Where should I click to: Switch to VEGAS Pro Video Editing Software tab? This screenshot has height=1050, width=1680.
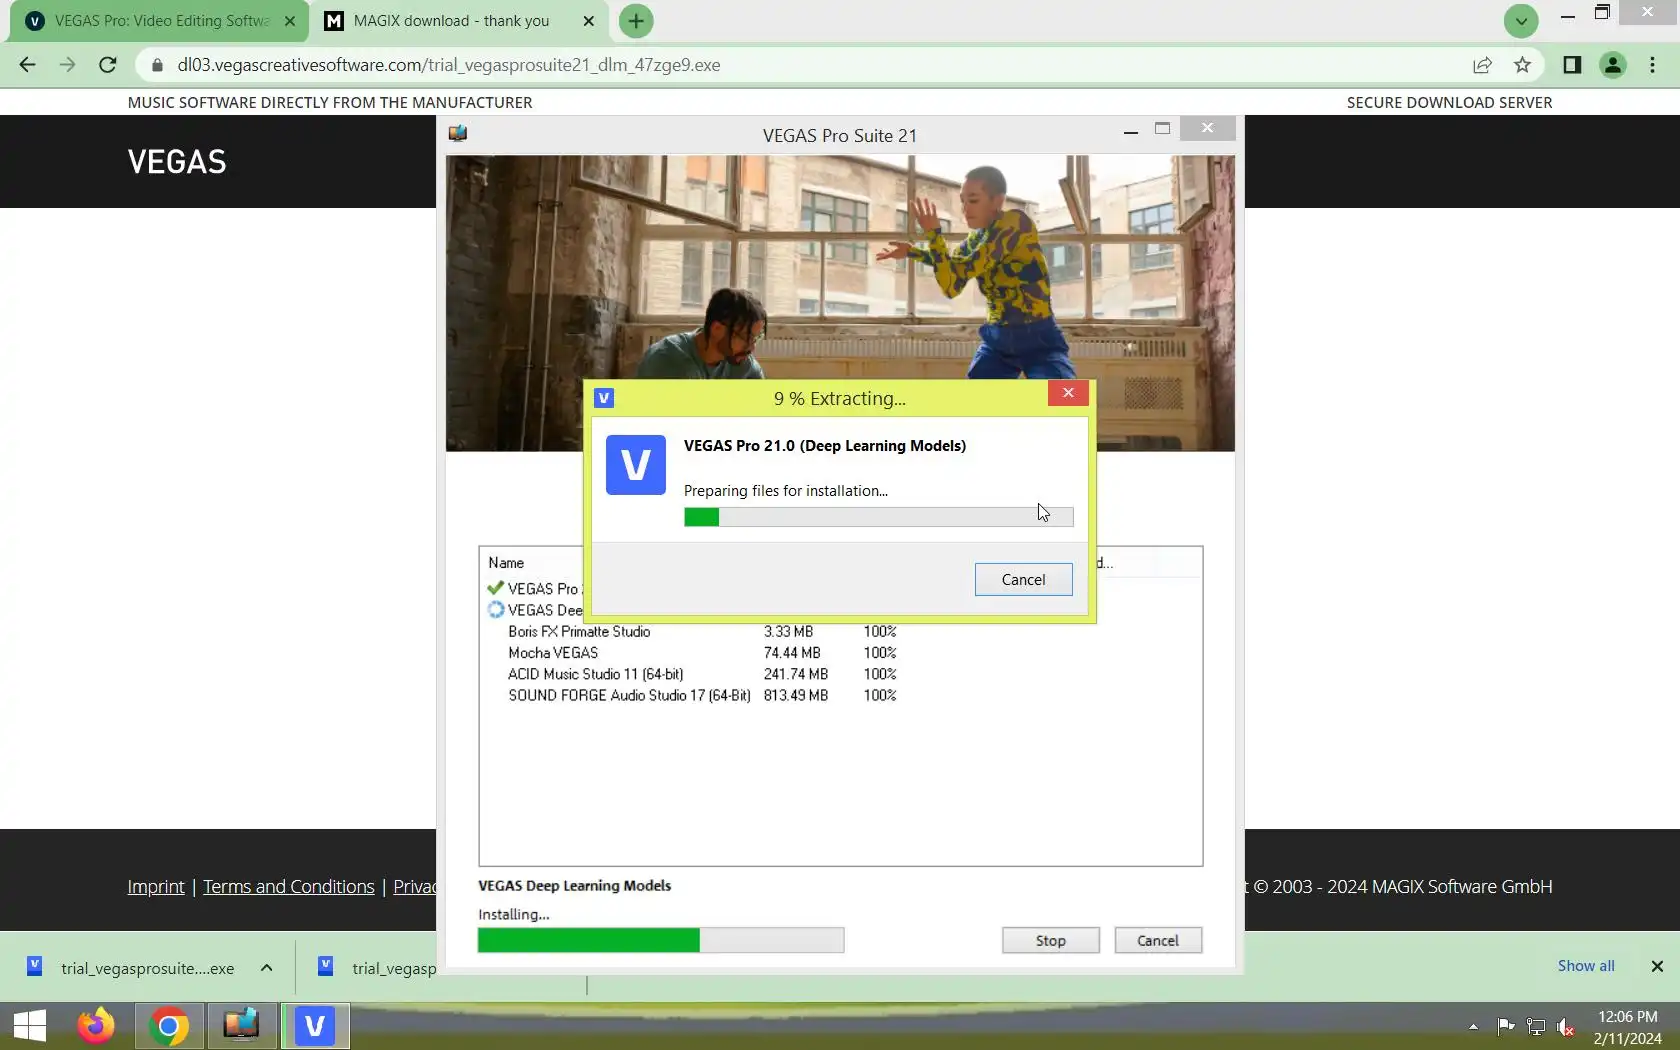(160, 21)
